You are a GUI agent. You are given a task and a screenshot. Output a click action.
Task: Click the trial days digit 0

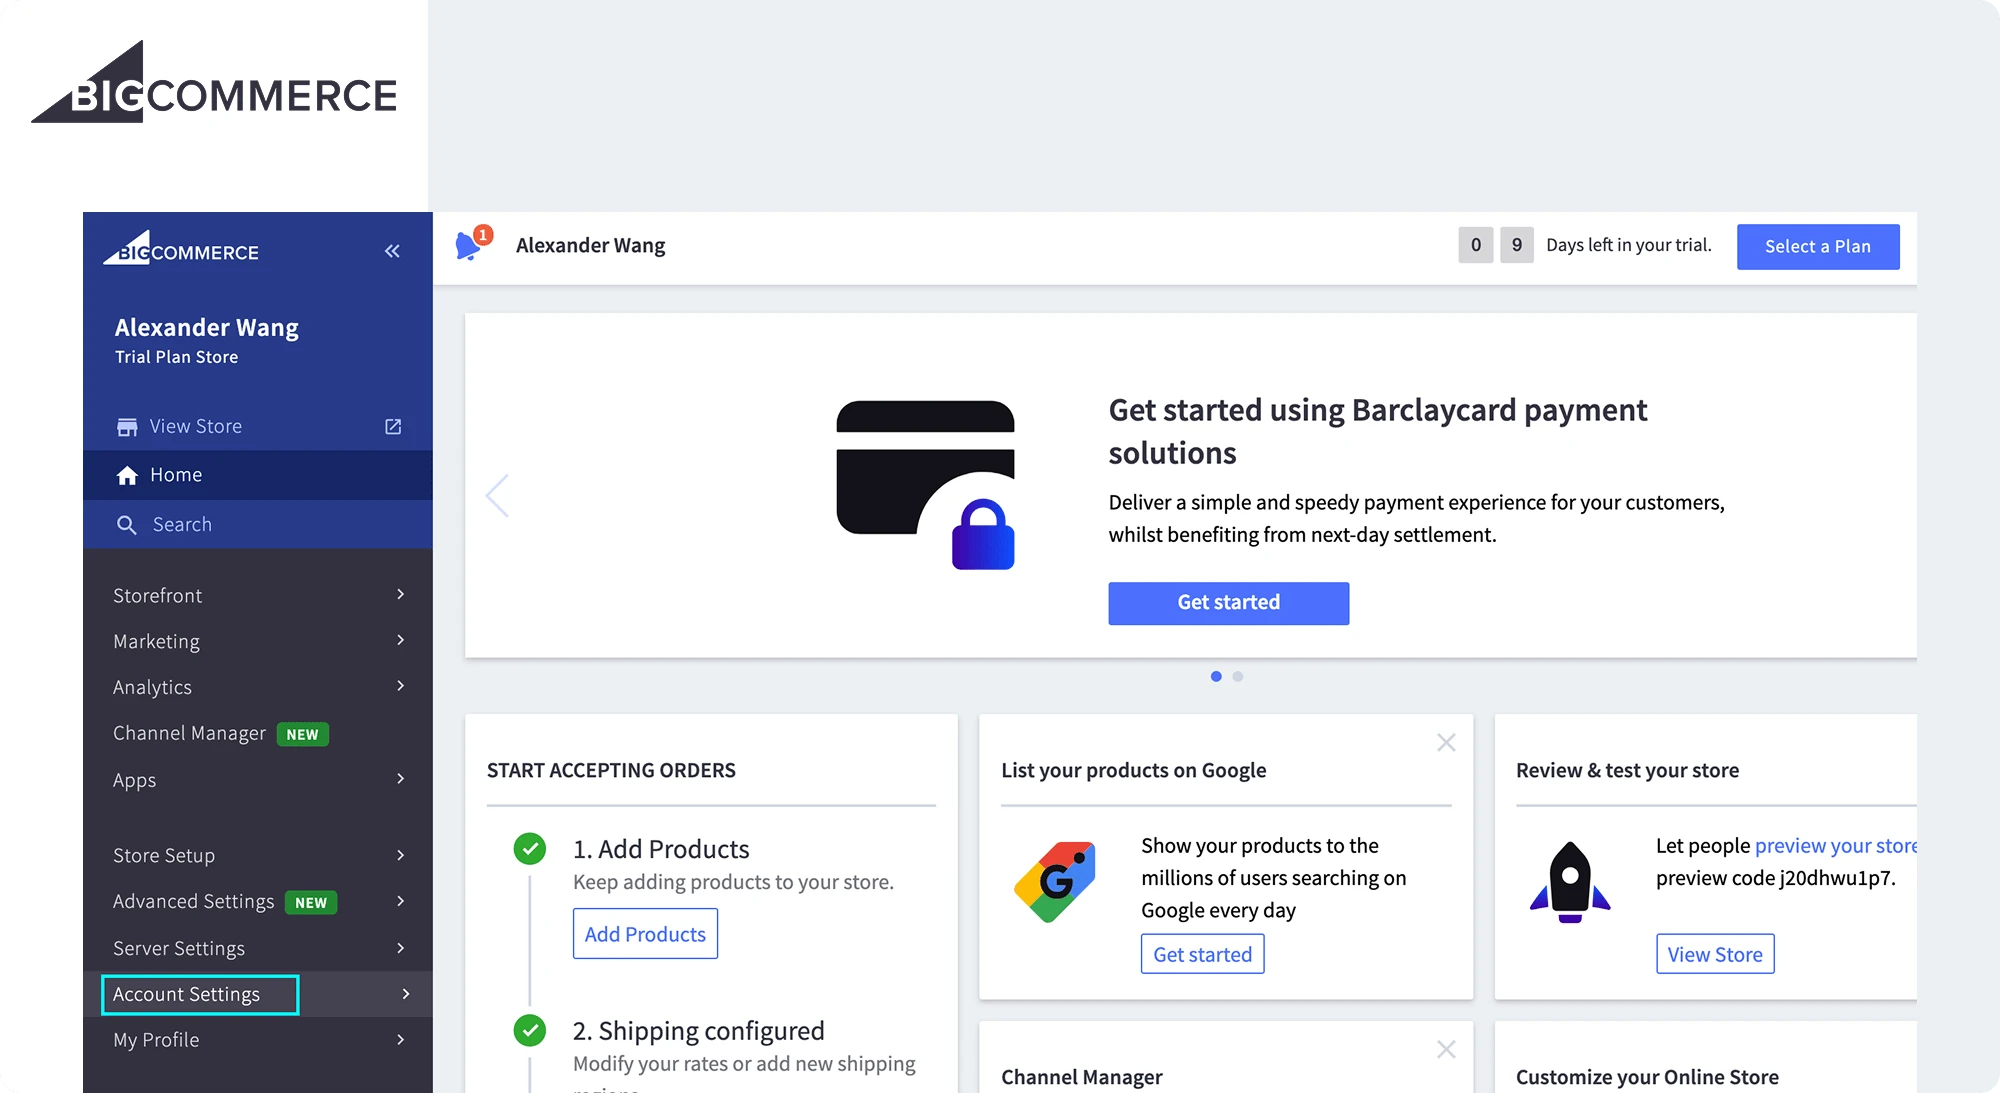[1476, 245]
